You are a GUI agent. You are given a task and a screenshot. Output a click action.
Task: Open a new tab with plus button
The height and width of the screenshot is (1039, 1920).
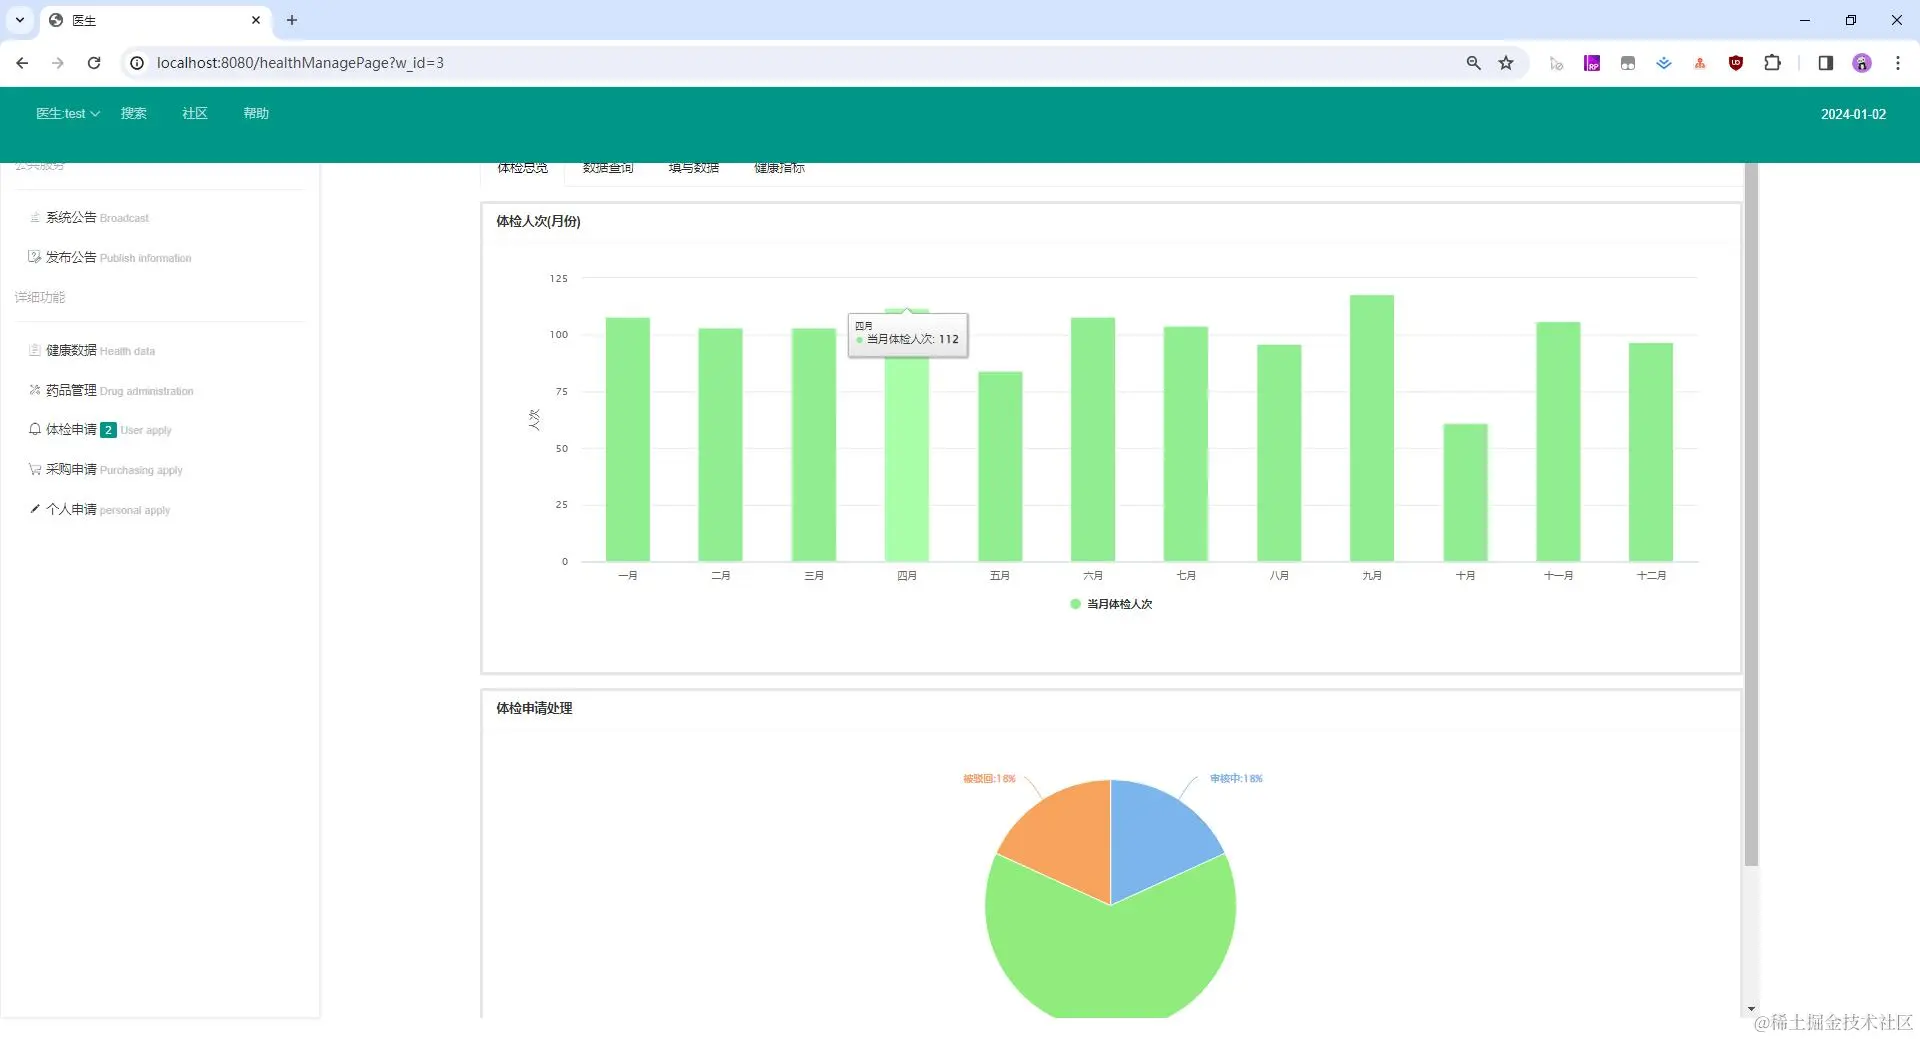coord(292,20)
